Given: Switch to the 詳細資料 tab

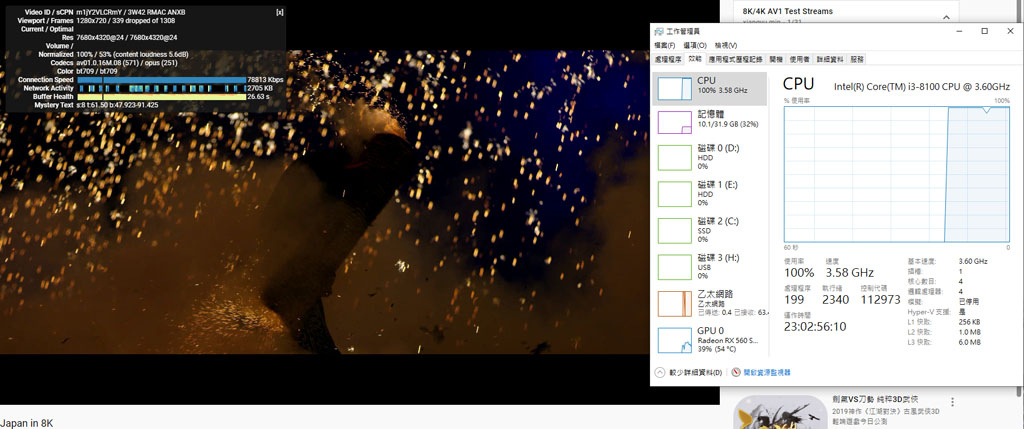Looking at the screenshot, I should coord(829,59).
